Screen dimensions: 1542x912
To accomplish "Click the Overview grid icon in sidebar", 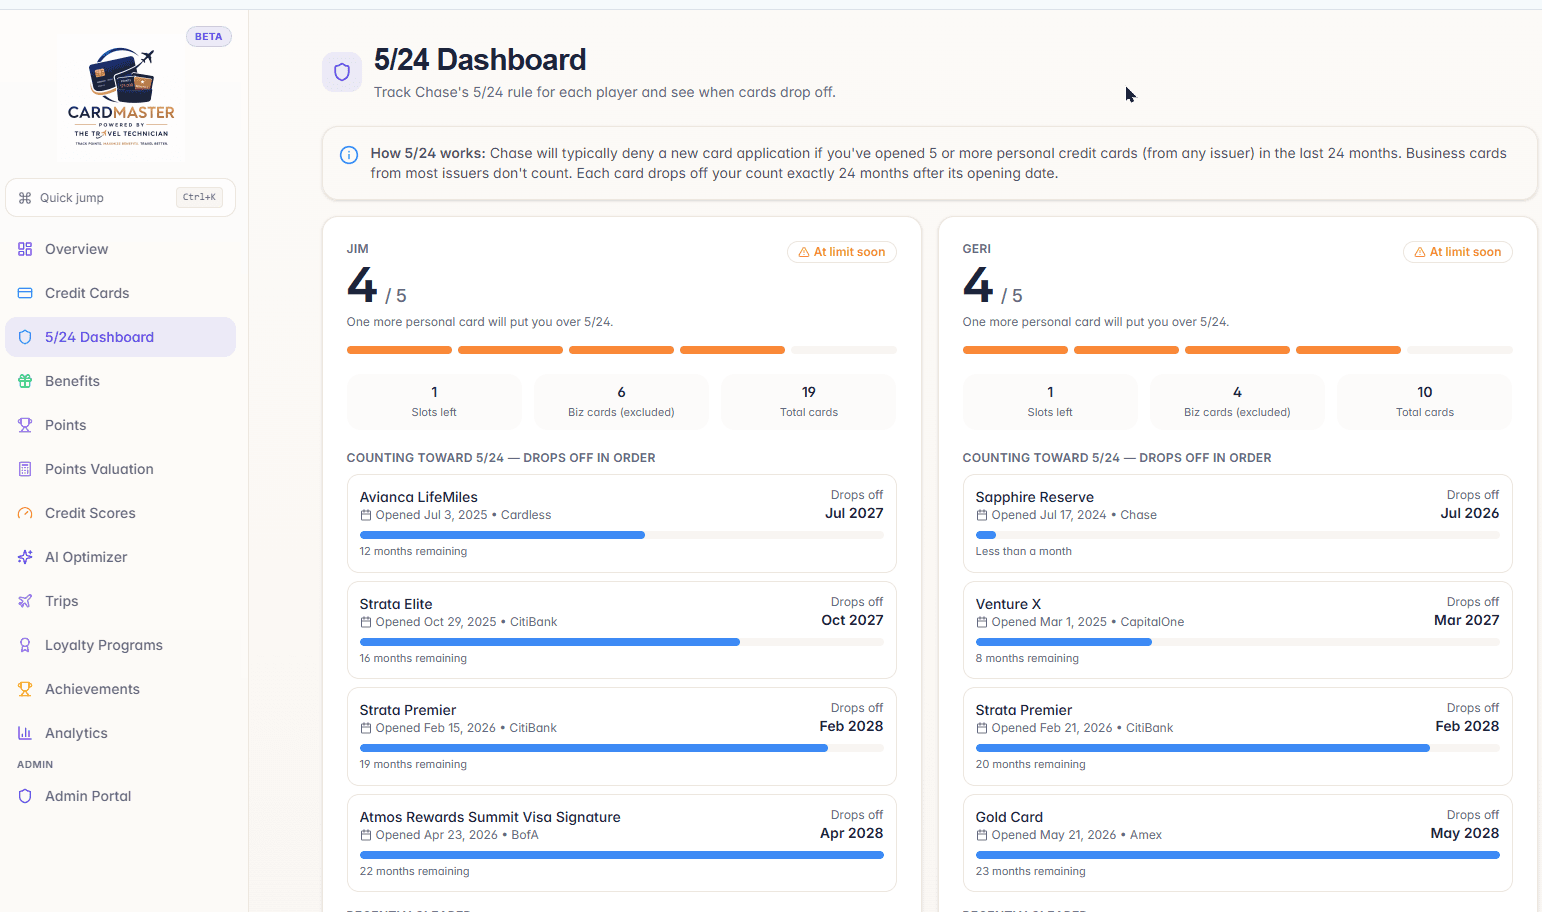I will coord(25,249).
